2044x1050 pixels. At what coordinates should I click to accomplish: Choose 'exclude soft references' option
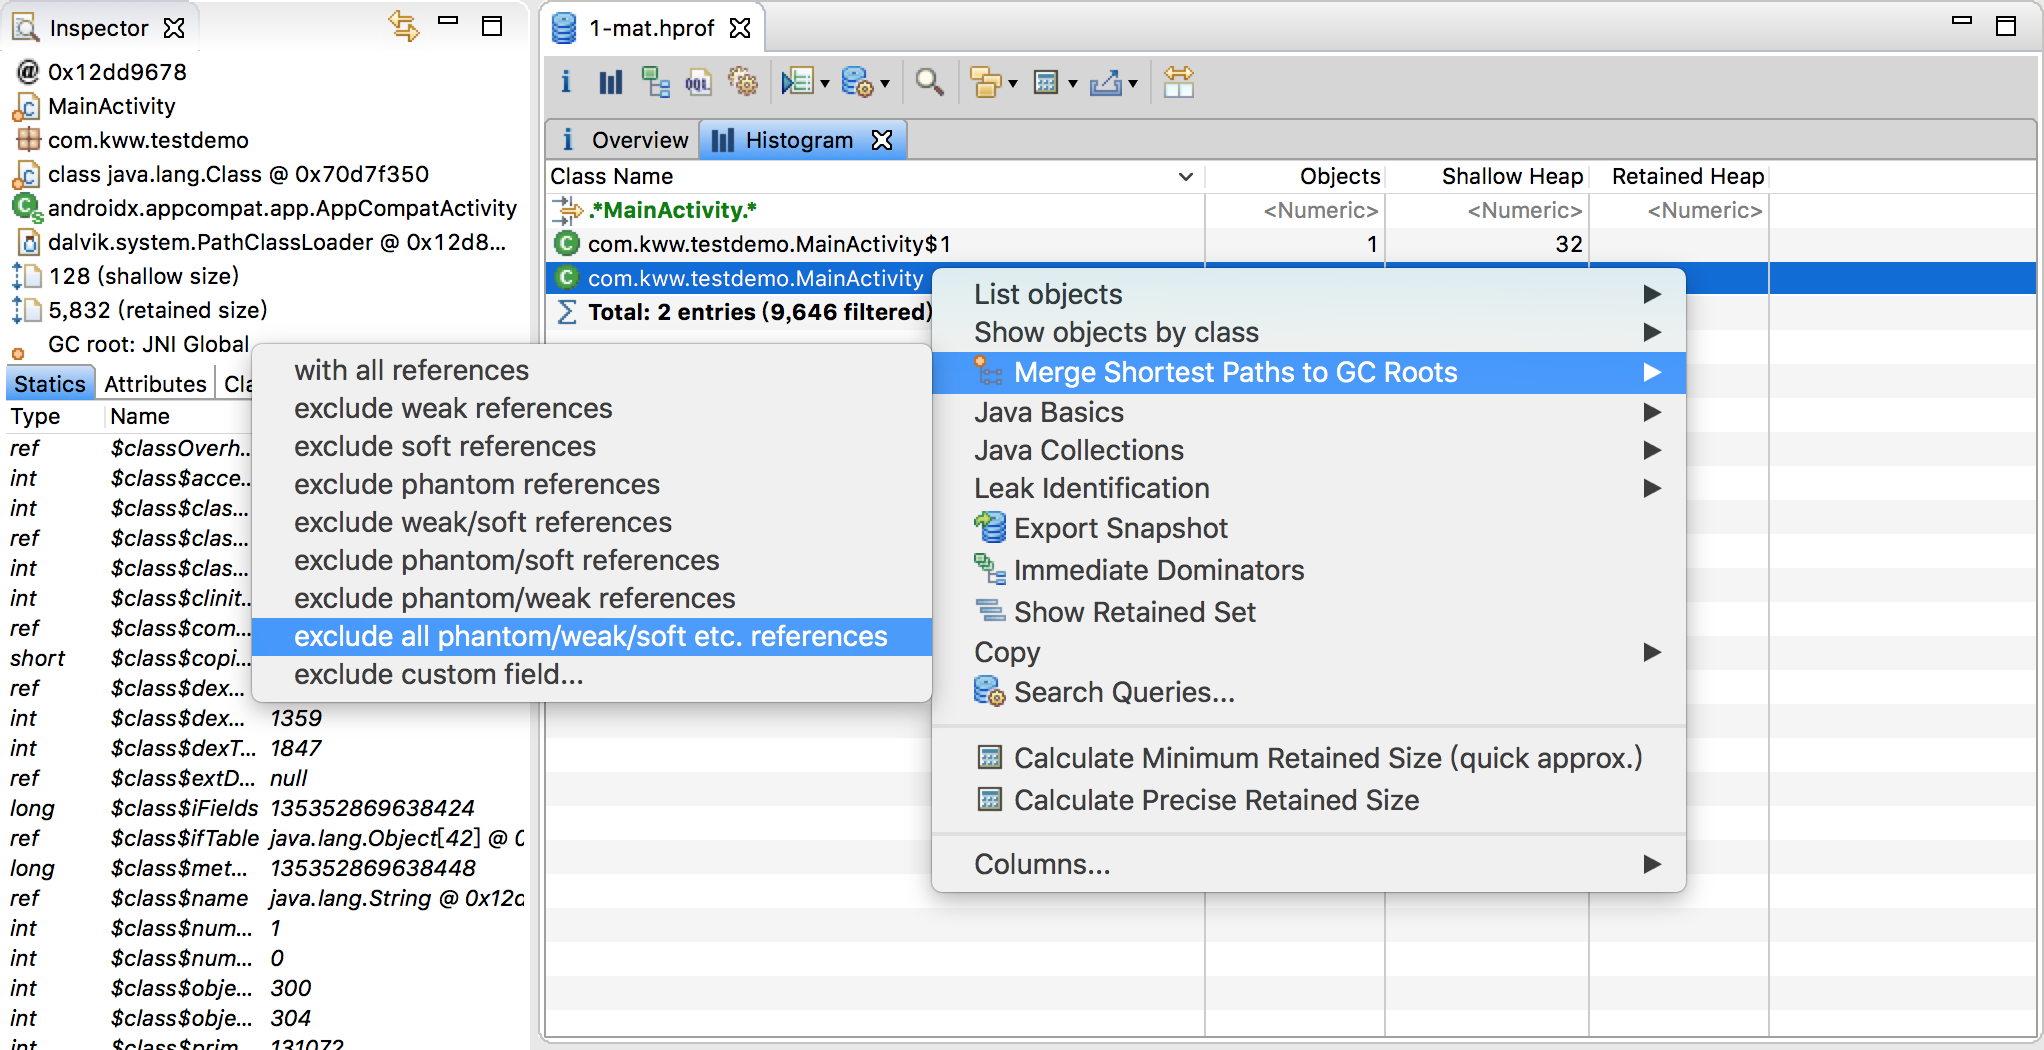pyautogui.click(x=592, y=446)
